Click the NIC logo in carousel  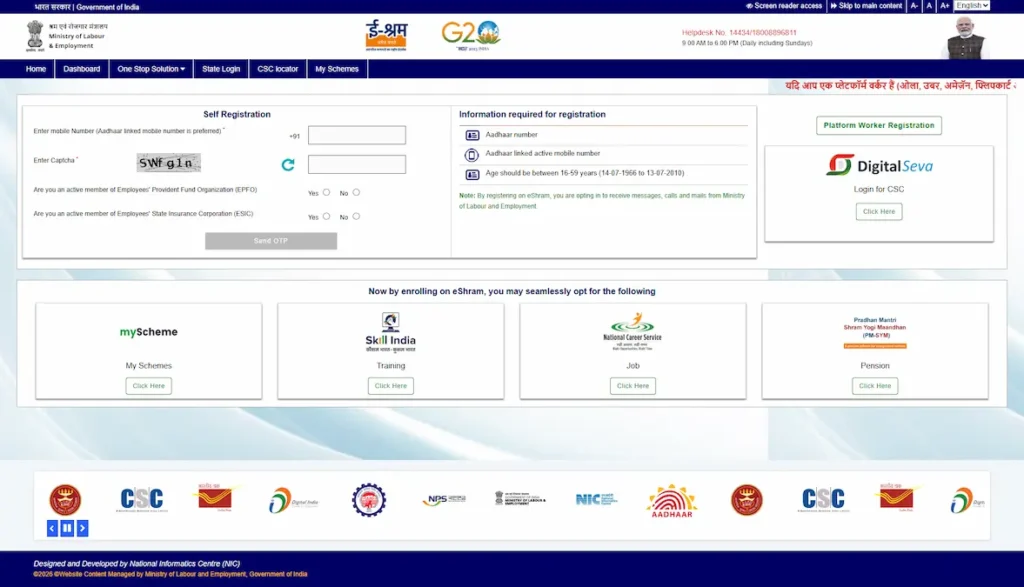[596, 500]
